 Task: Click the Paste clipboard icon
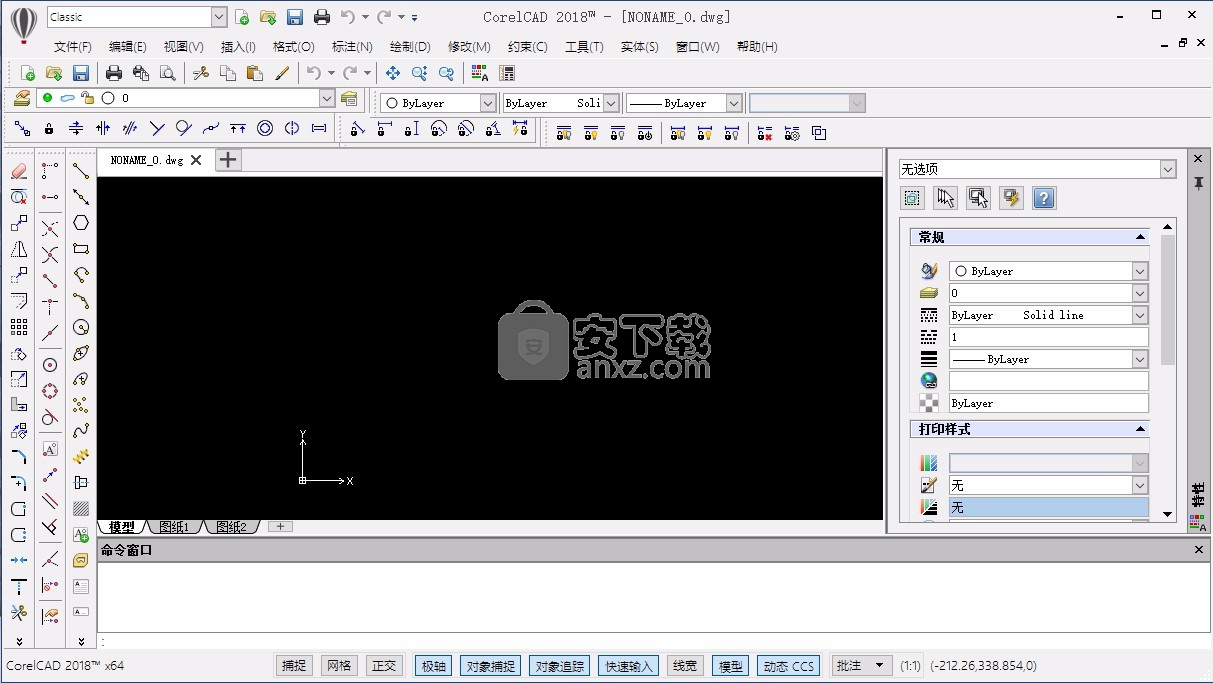[254, 73]
